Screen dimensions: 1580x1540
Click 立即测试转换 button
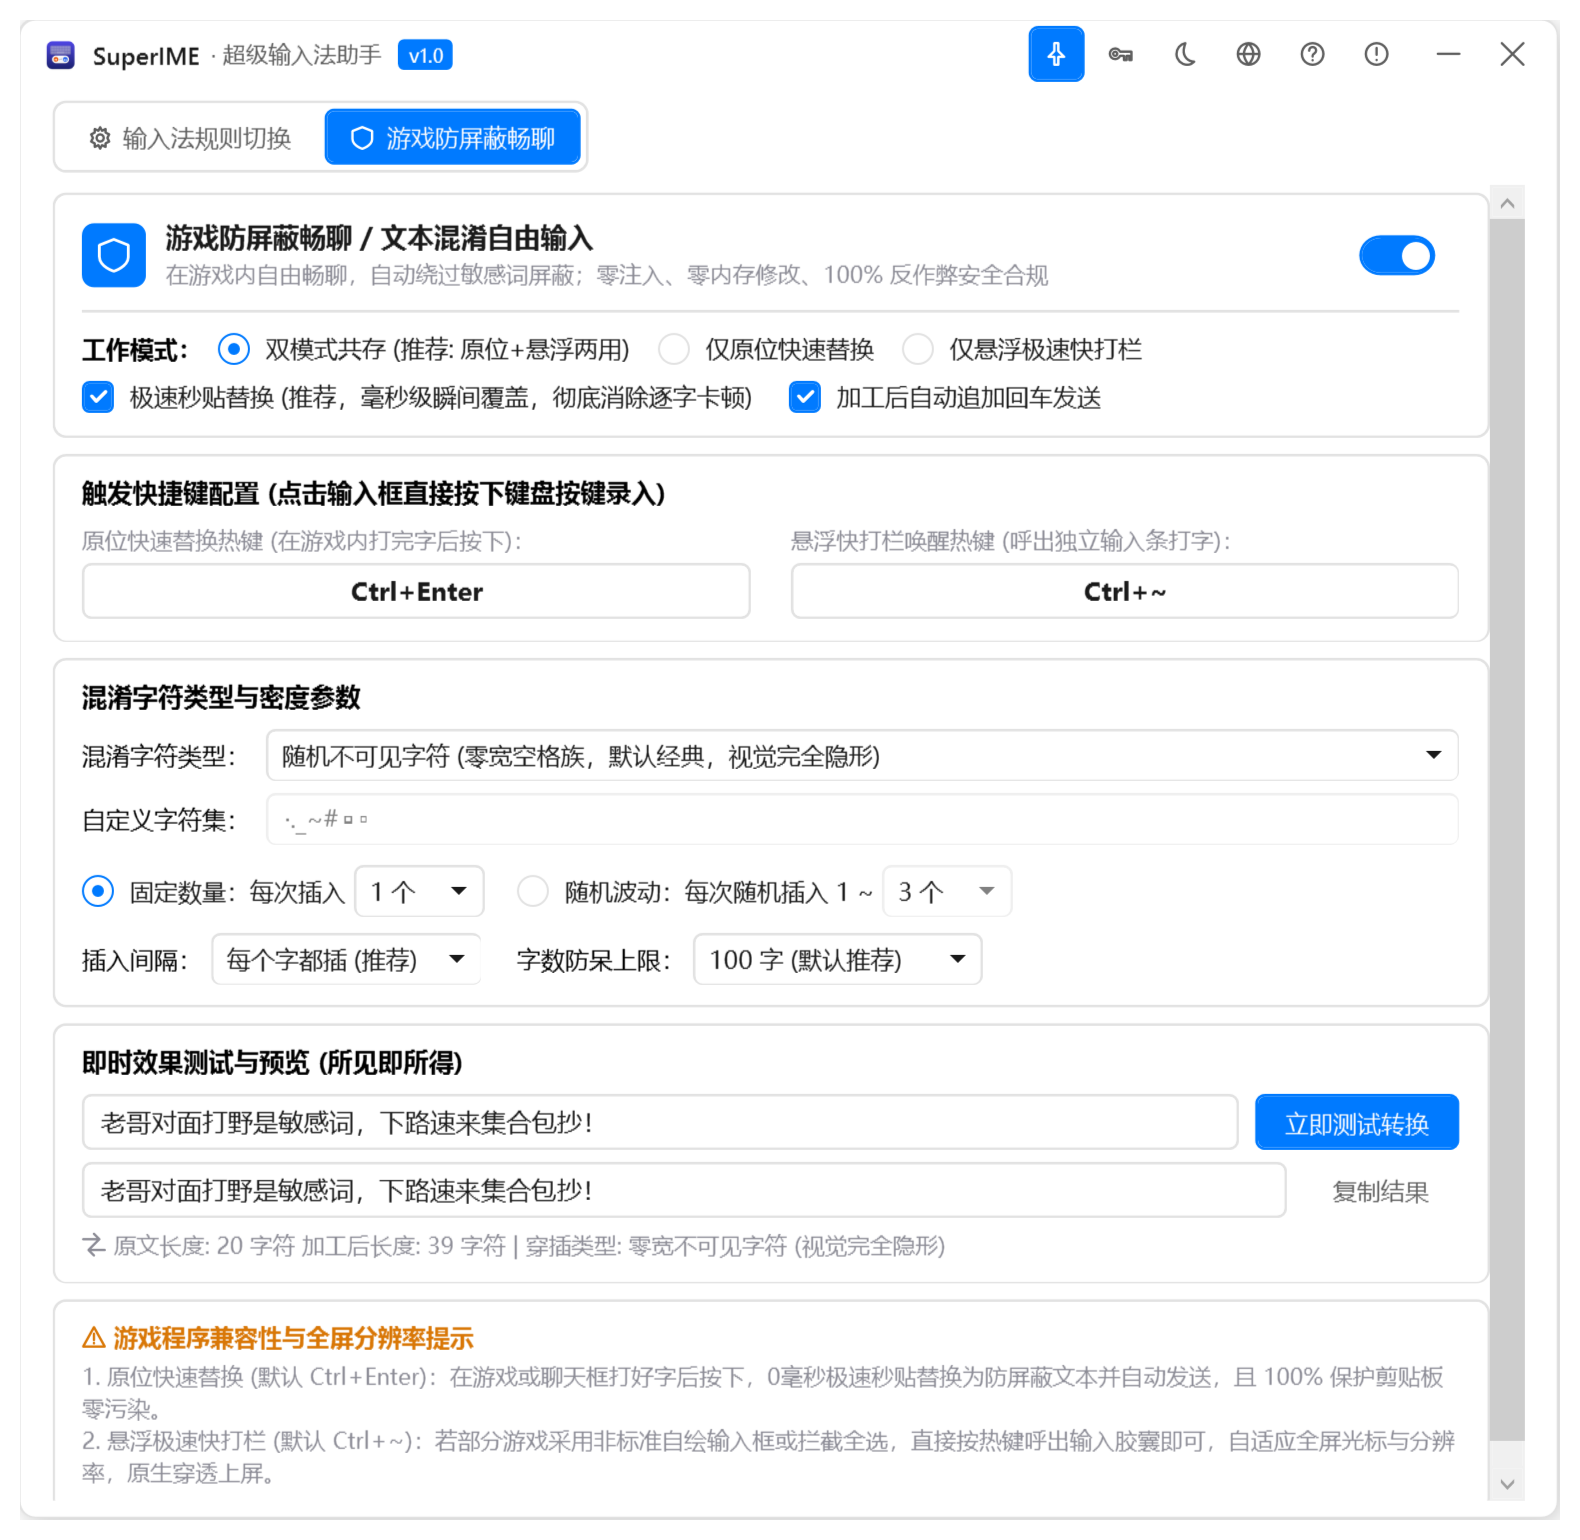pyautogui.click(x=1357, y=1123)
